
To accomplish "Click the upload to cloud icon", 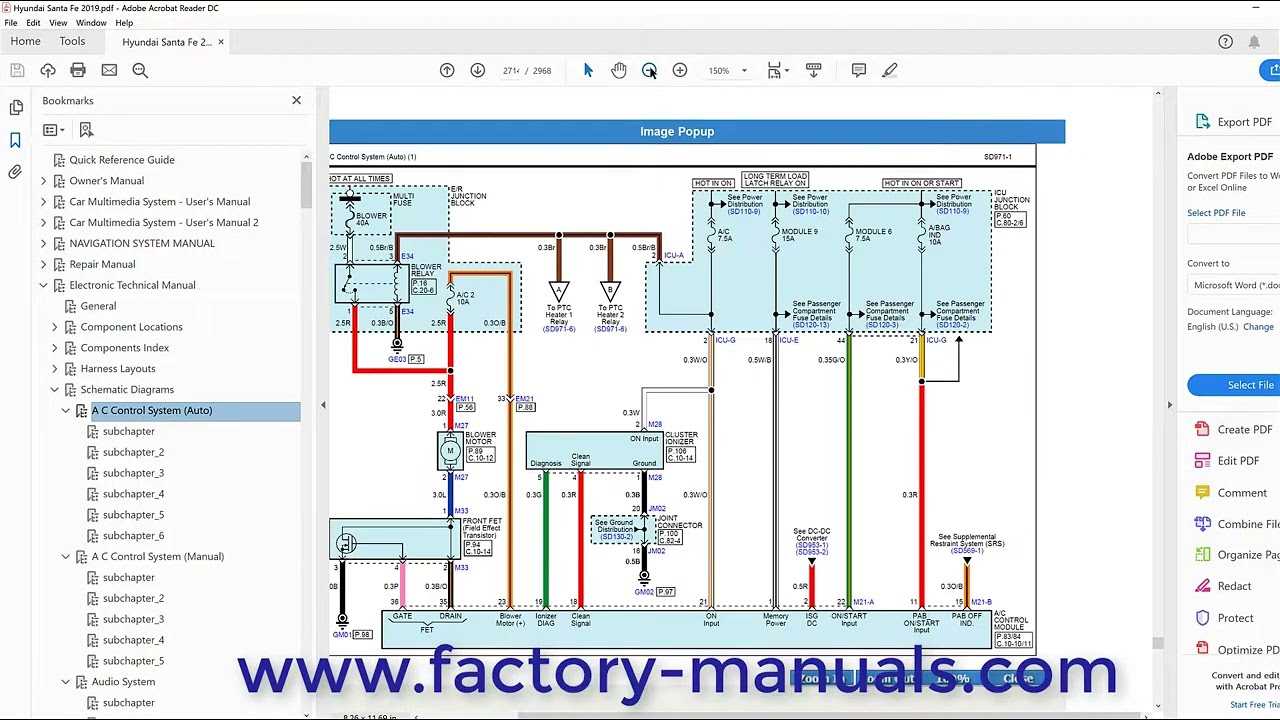I will (48, 70).
